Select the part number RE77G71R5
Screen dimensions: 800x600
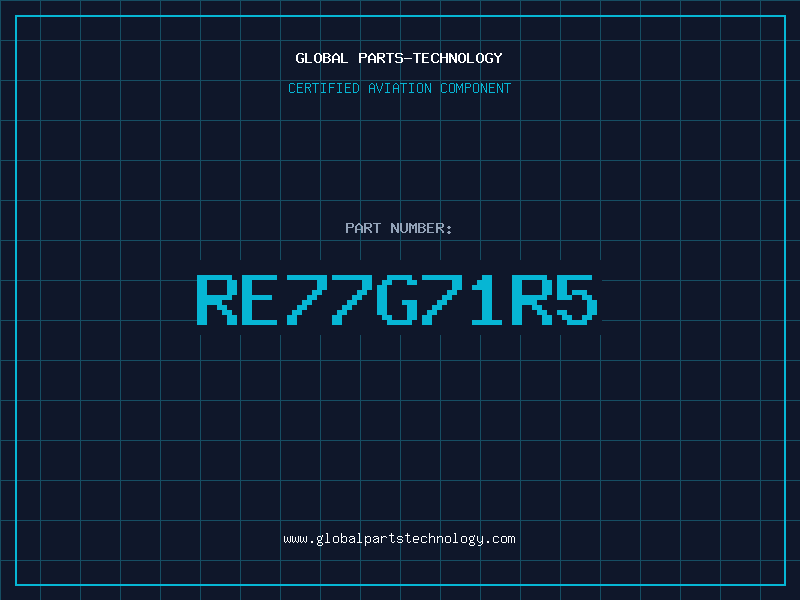(x=397, y=300)
